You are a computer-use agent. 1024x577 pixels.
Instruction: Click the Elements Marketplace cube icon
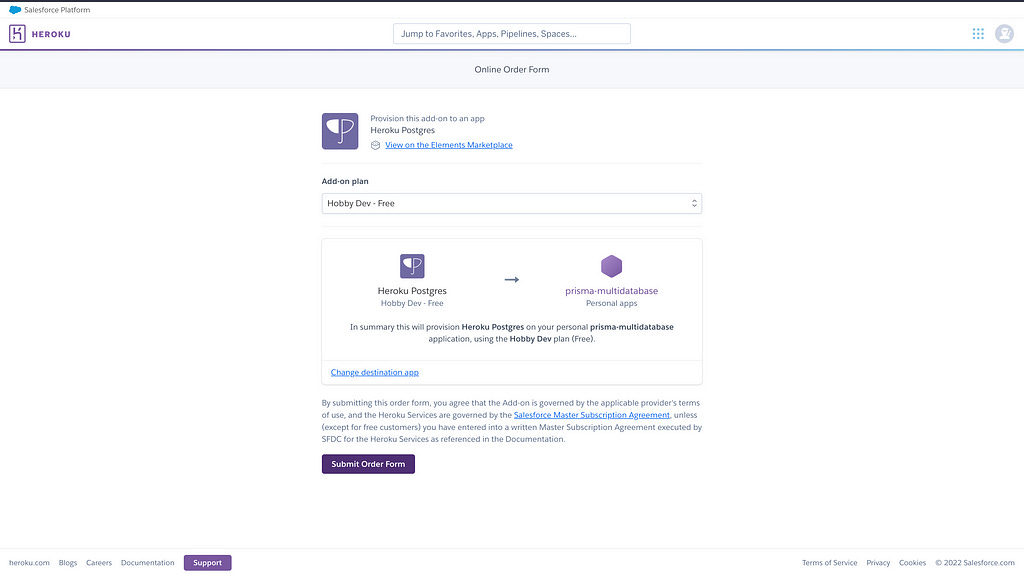[376, 146]
